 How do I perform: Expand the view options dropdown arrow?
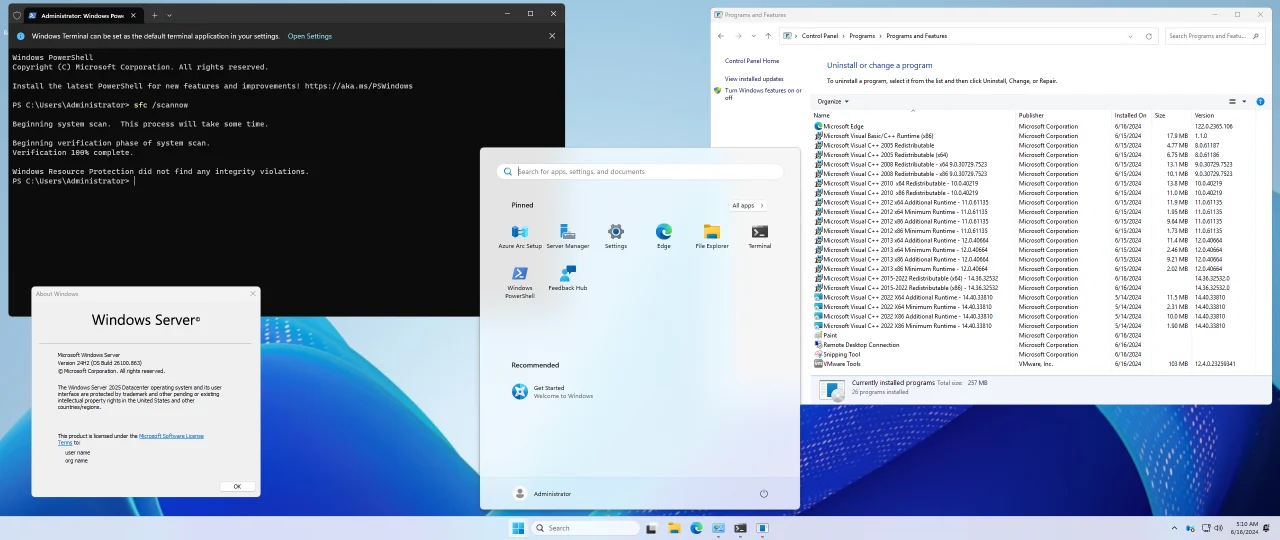click(1244, 101)
